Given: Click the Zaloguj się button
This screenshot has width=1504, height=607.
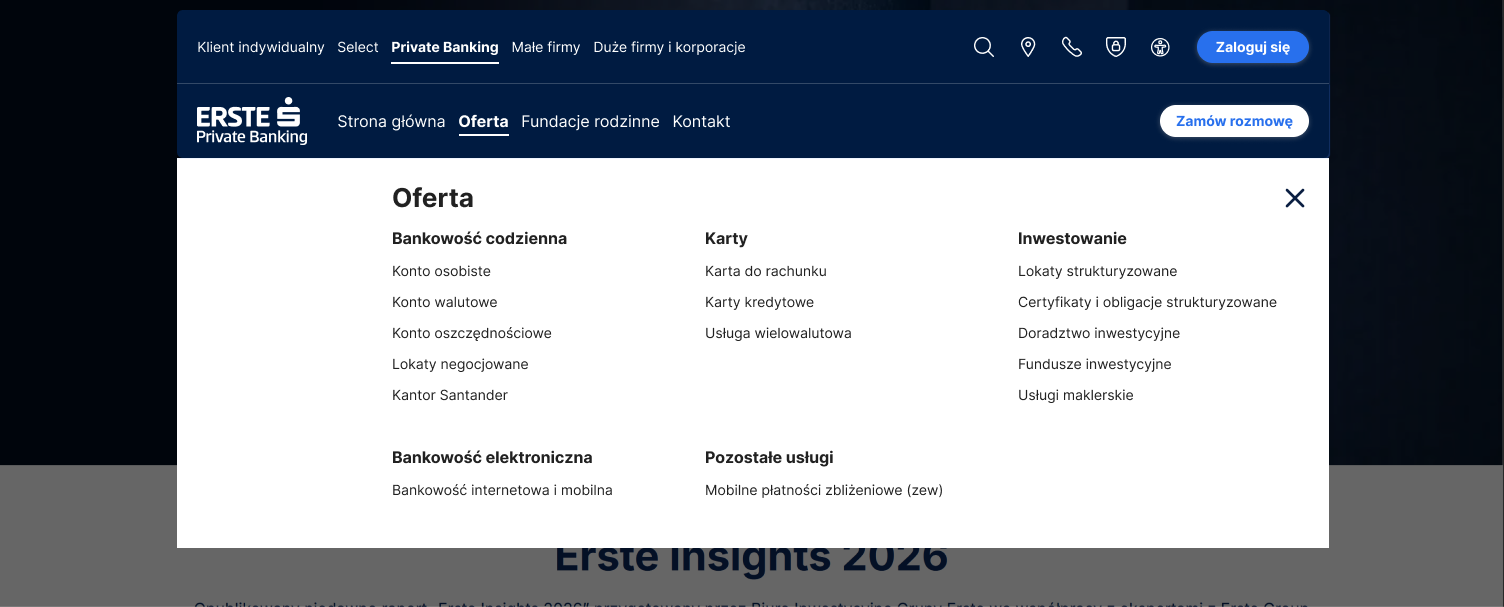Looking at the screenshot, I should (x=1253, y=47).
